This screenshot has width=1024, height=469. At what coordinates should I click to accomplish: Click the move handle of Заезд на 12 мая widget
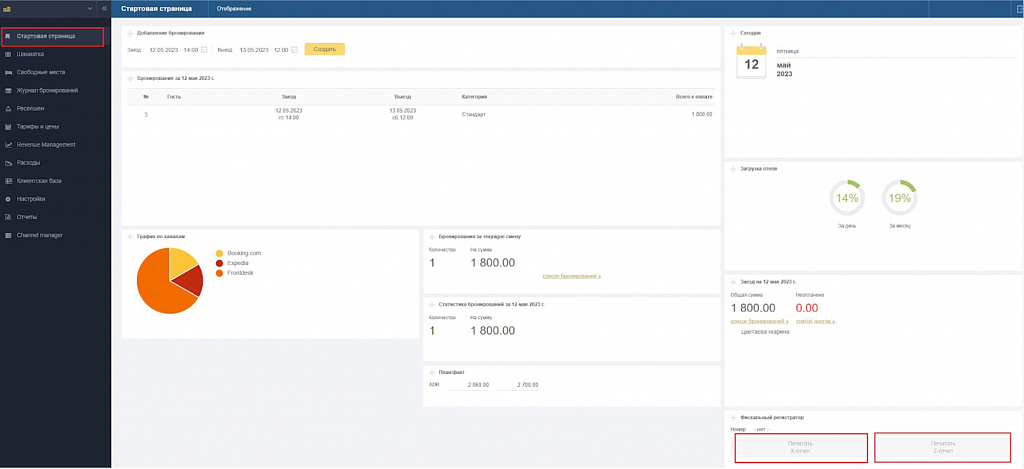pyautogui.click(x=733, y=282)
